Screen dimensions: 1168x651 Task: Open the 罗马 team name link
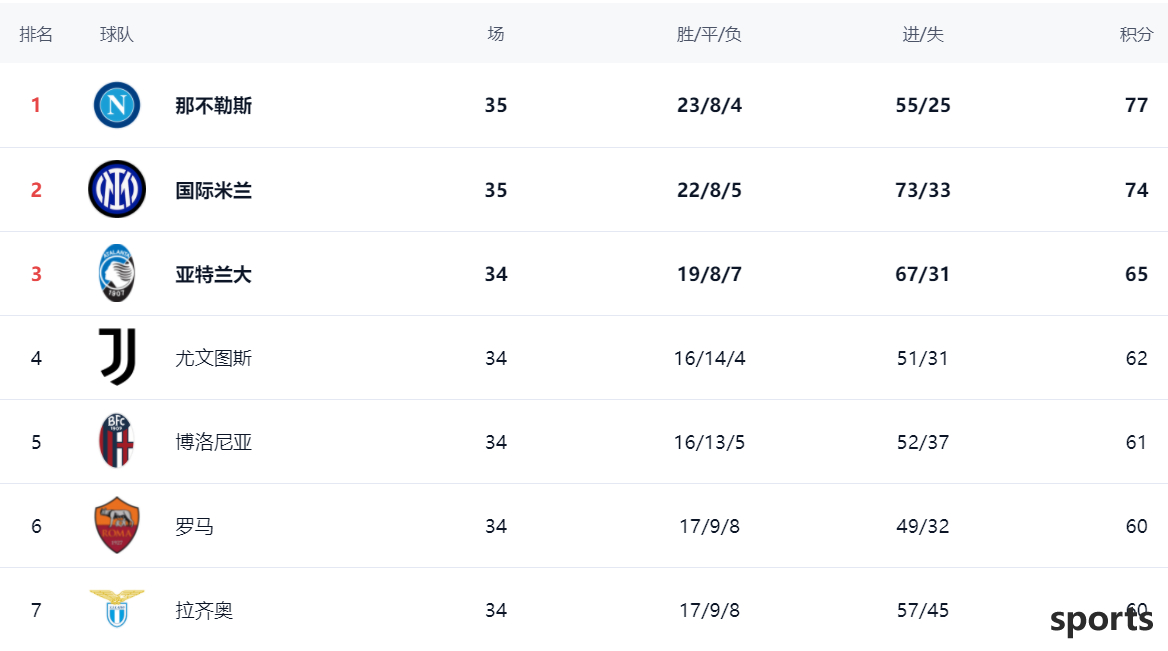pyautogui.click(x=194, y=527)
